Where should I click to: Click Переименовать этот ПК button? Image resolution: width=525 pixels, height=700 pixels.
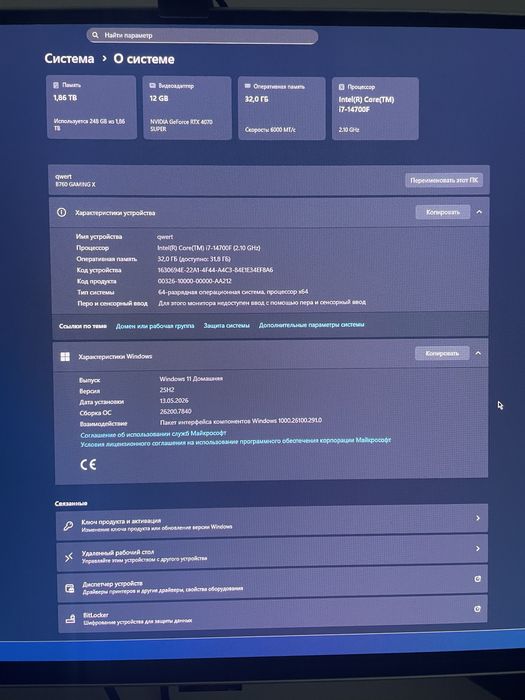(444, 180)
